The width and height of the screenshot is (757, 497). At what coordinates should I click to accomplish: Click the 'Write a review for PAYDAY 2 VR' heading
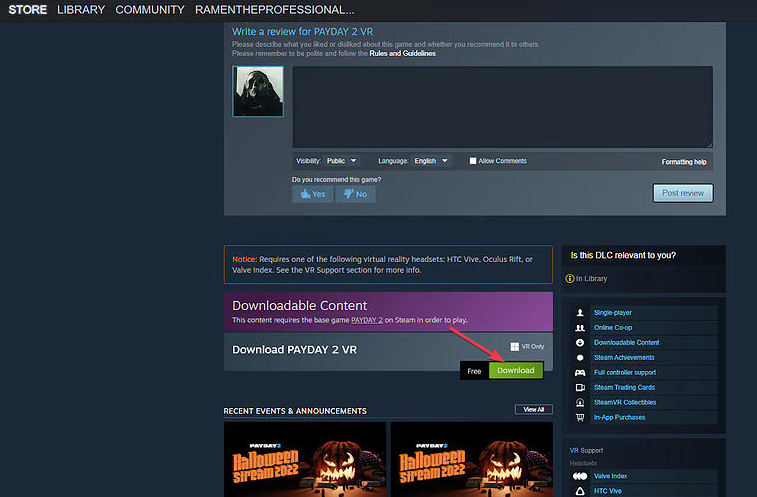click(x=302, y=31)
